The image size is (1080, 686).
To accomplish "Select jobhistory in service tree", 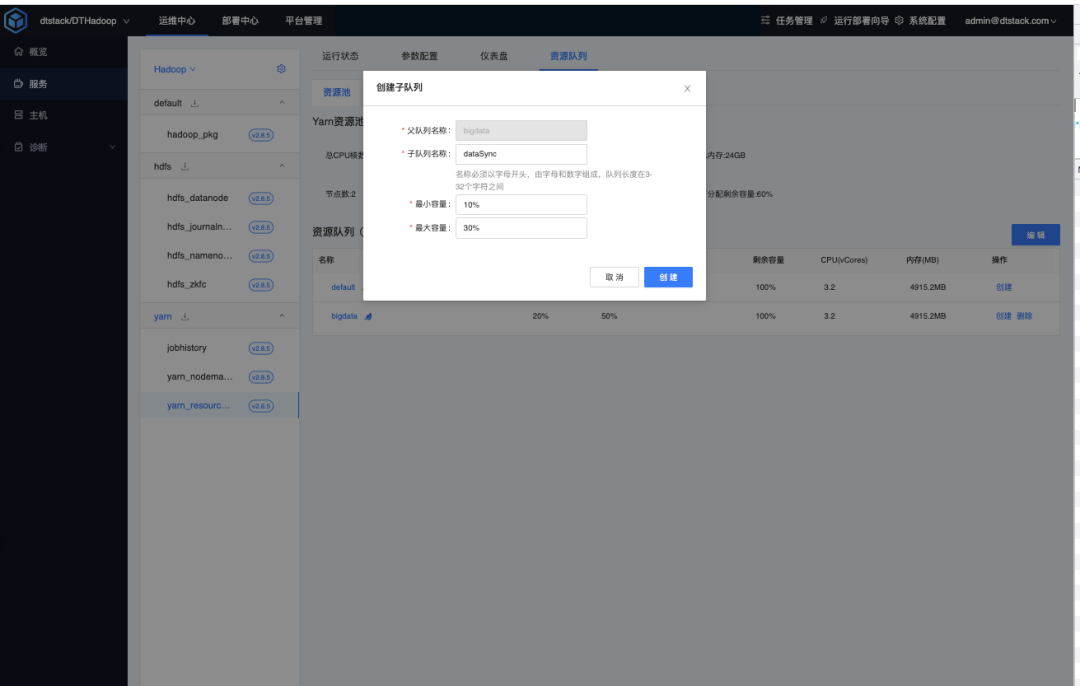I will [187, 348].
